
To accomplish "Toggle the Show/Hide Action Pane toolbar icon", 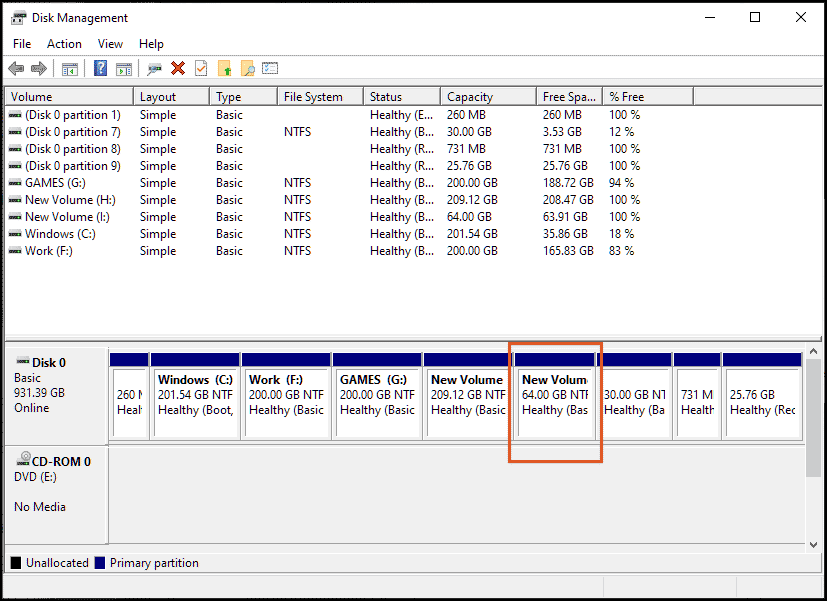I will point(123,68).
